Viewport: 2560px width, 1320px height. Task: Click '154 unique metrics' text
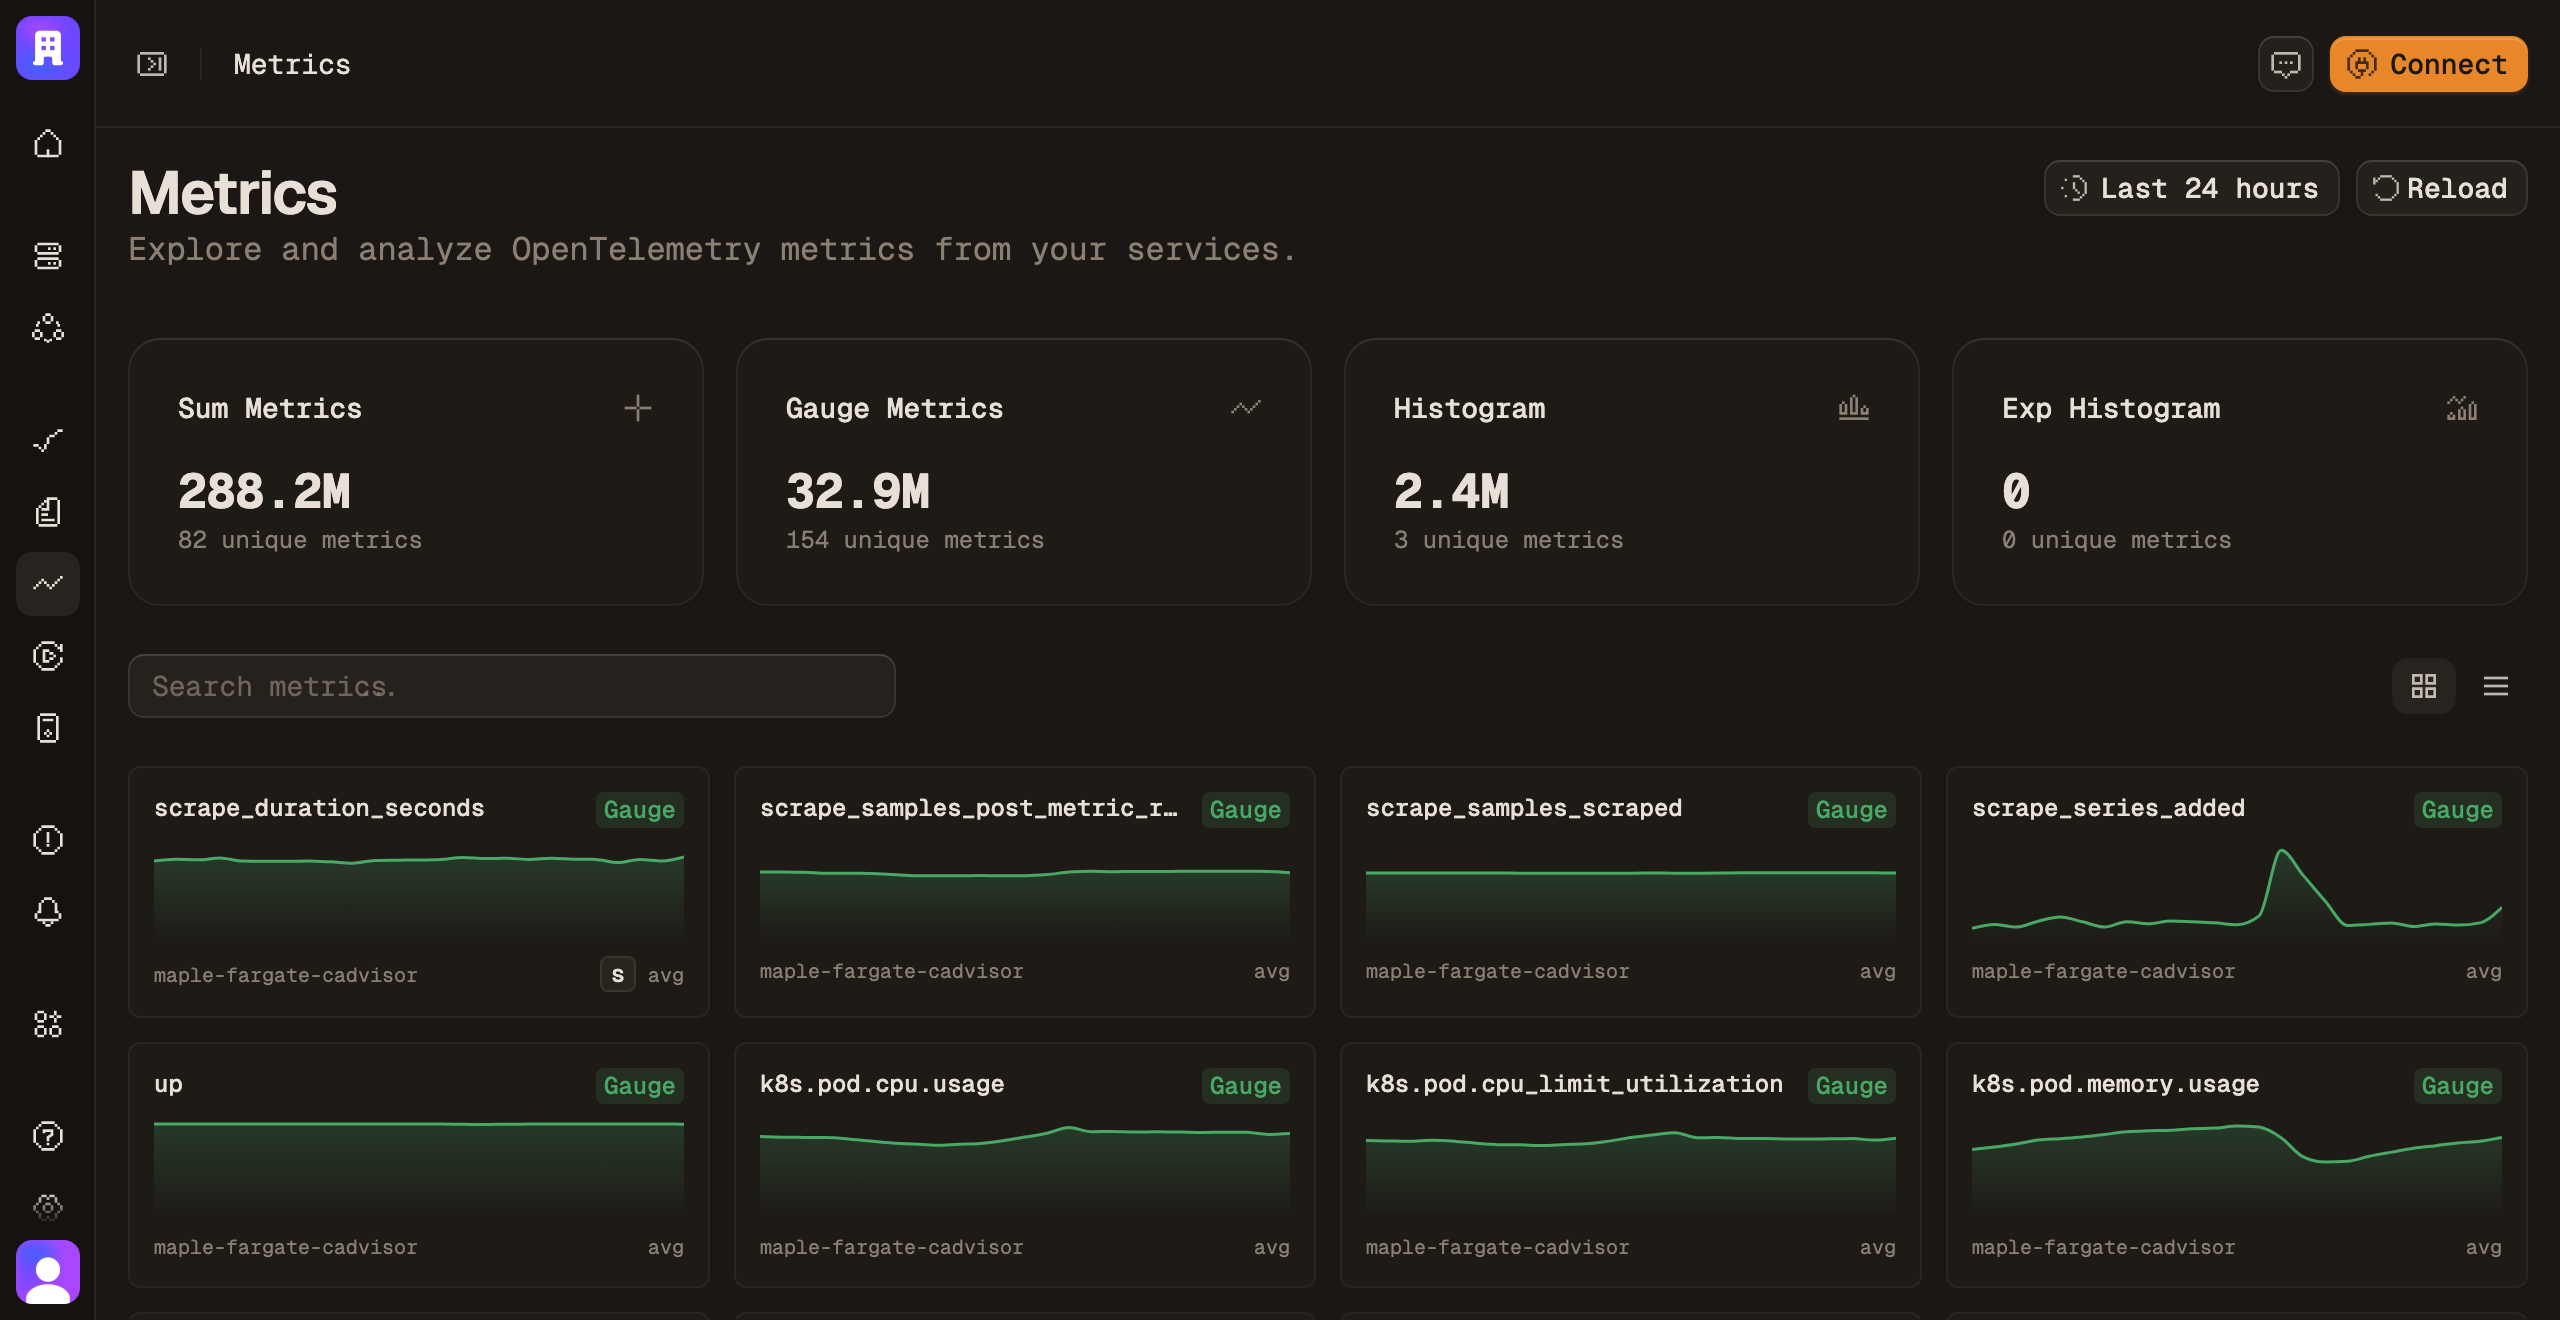(x=915, y=540)
